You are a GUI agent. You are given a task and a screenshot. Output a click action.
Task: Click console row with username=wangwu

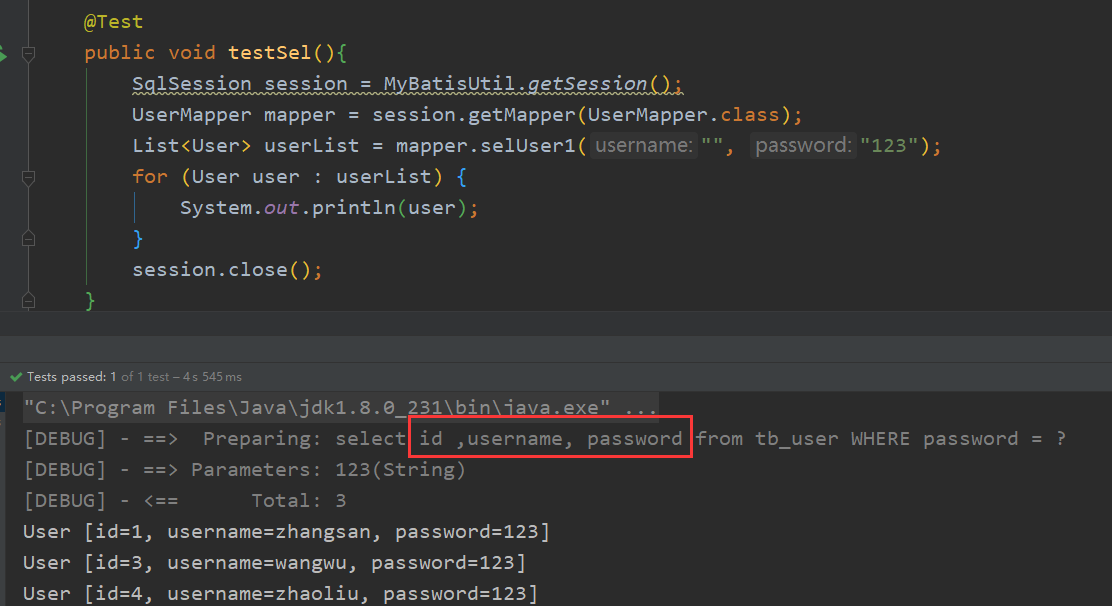pyautogui.click(x=274, y=563)
